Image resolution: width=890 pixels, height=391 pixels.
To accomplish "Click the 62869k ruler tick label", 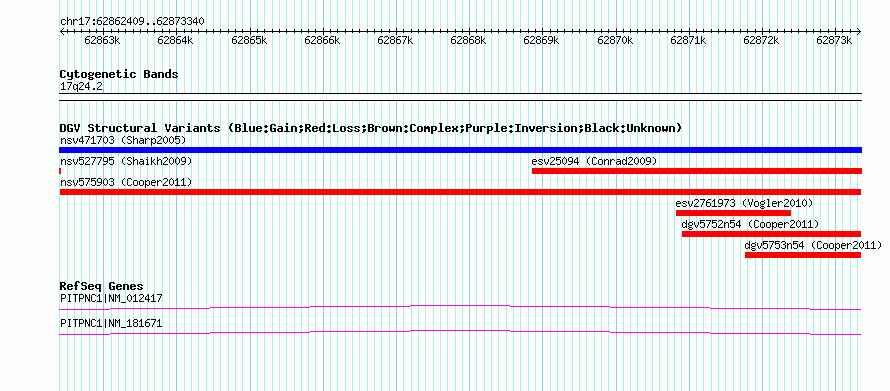I will 542,40.
